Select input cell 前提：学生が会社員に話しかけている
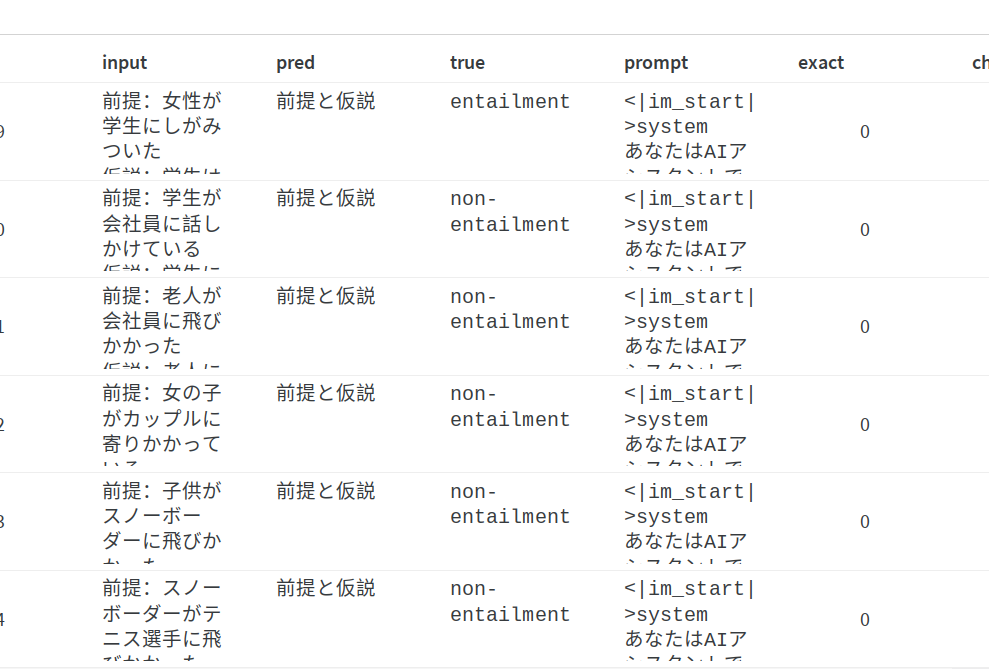The width and height of the screenshot is (989, 669). [x=162, y=225]
